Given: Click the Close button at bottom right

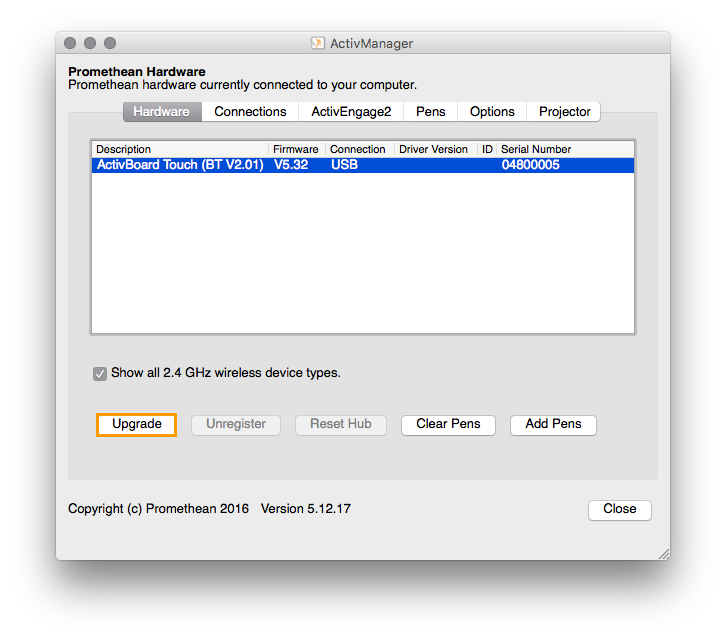Looking at the screenshot, I should [619, 510].
